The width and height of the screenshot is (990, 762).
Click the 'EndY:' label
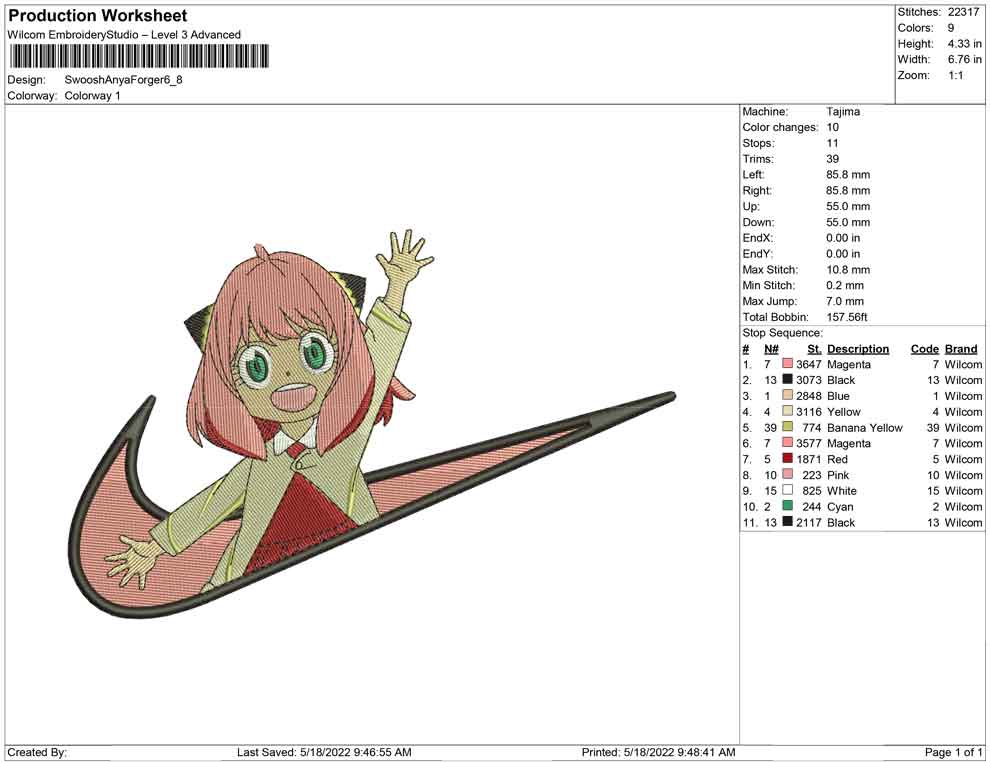pos(757,254)
